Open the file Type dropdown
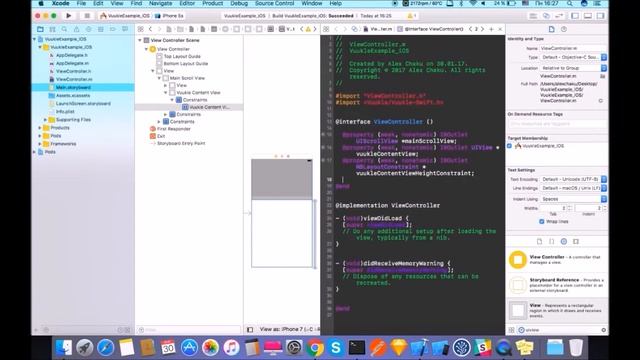 tap(573, 58)
